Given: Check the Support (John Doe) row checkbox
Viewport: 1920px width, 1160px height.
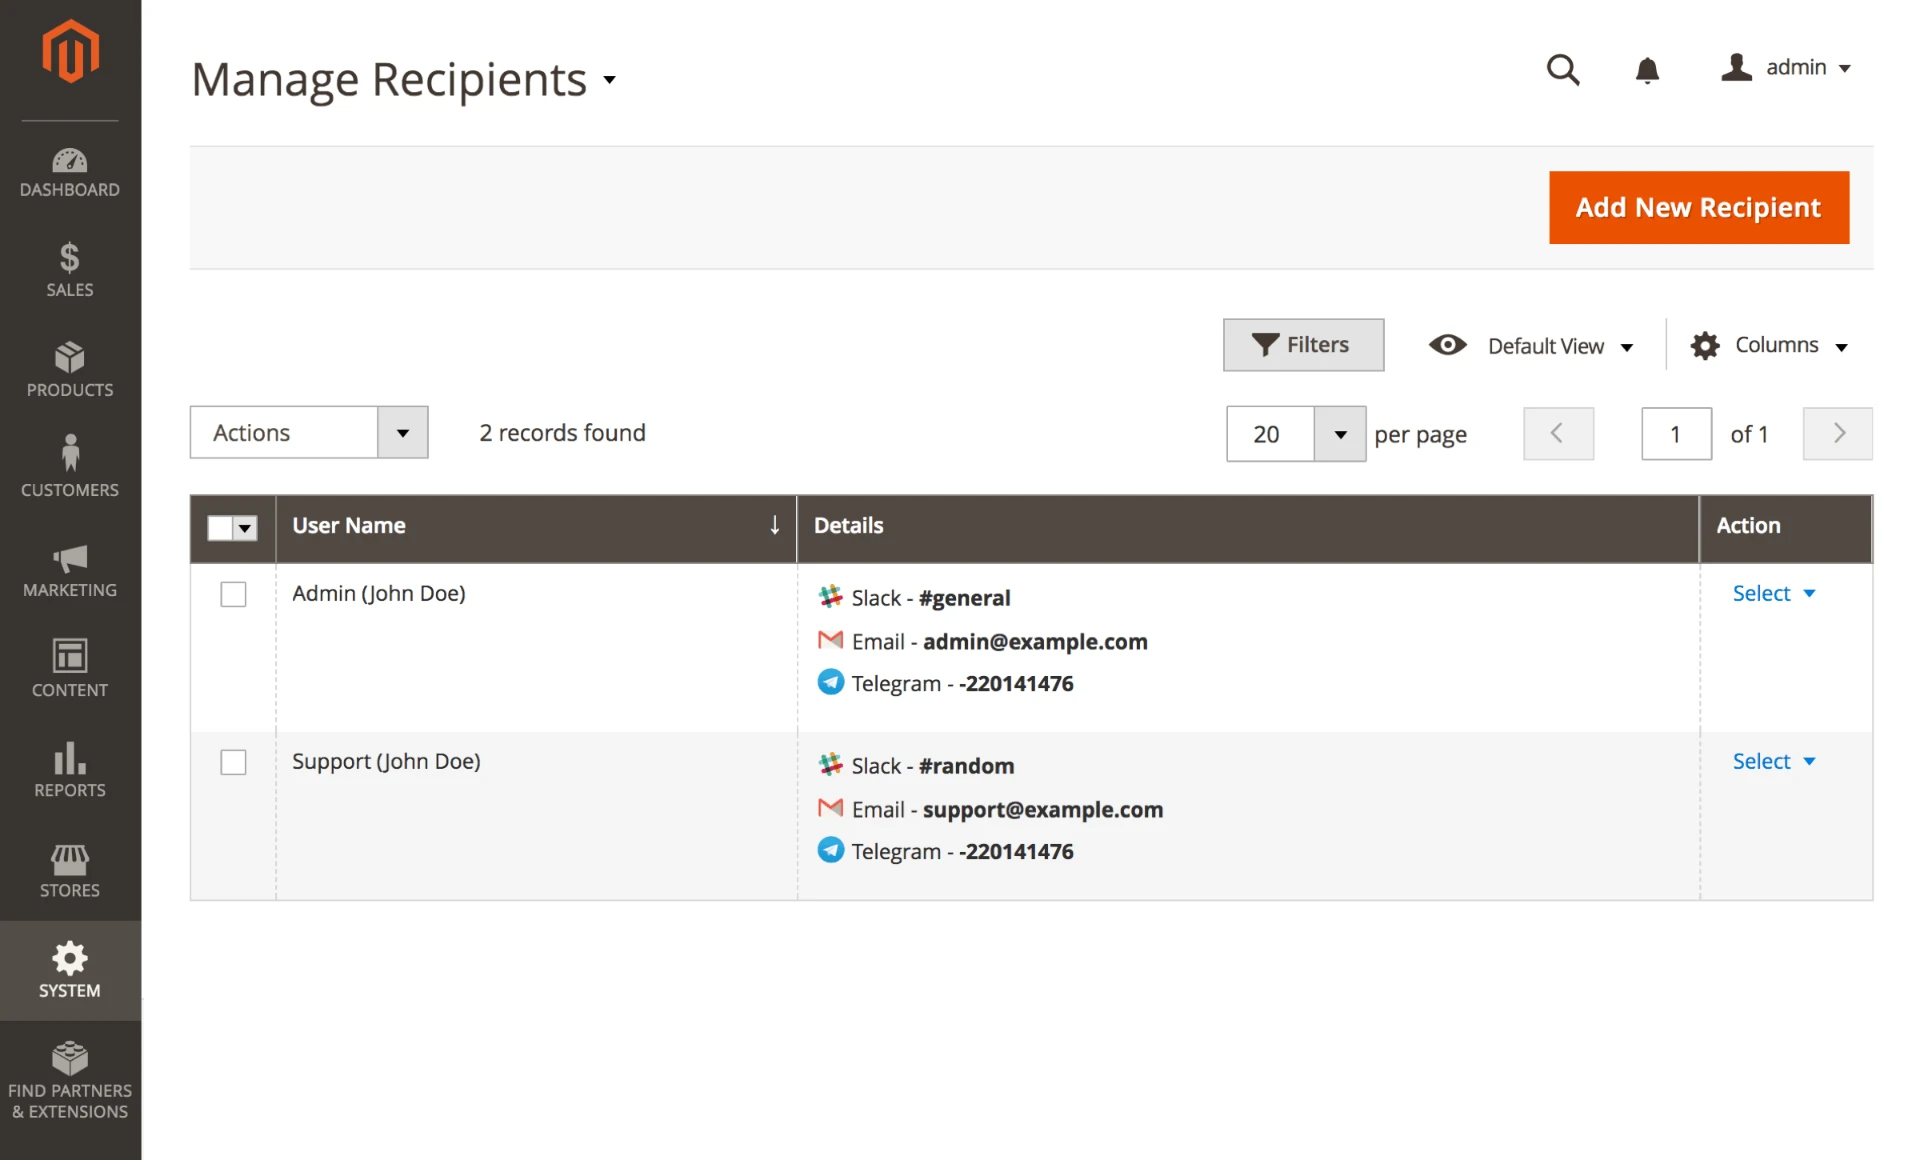Looking at the screenshot, I should point(233,762).
